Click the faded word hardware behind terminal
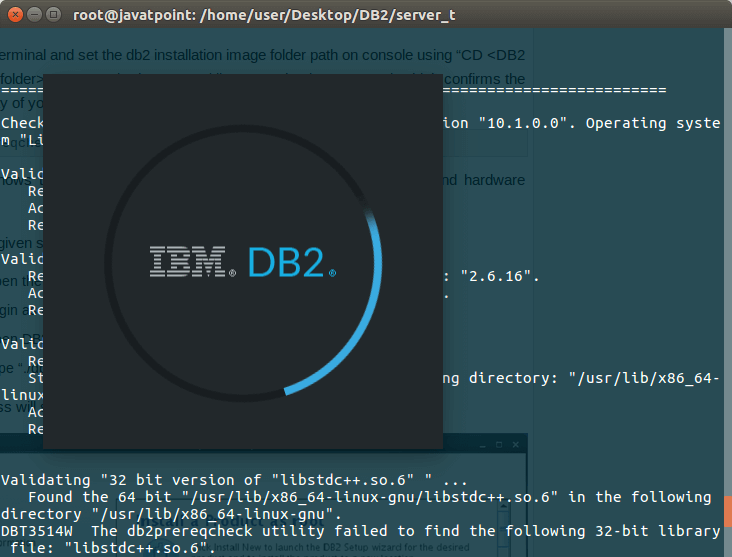The height and width of the screenshot is (557, 732). [x=494, y=180]
